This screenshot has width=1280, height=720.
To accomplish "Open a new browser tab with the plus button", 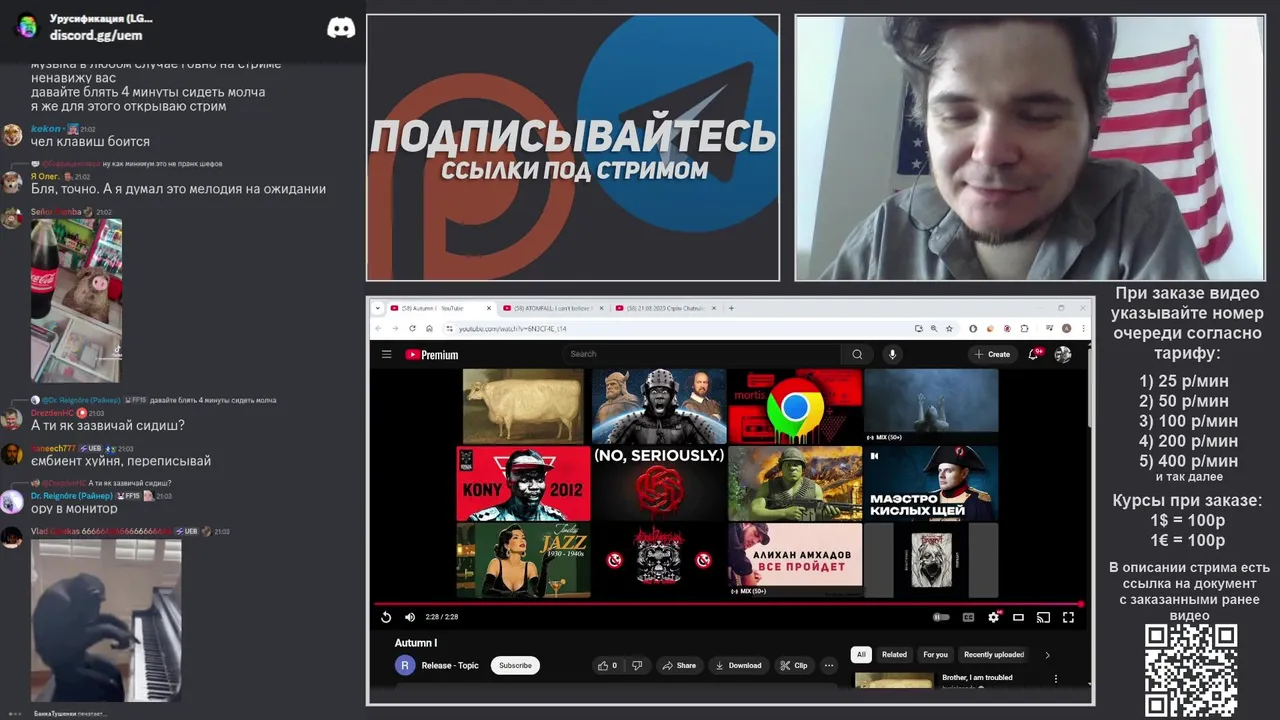I will coord(731,308).
